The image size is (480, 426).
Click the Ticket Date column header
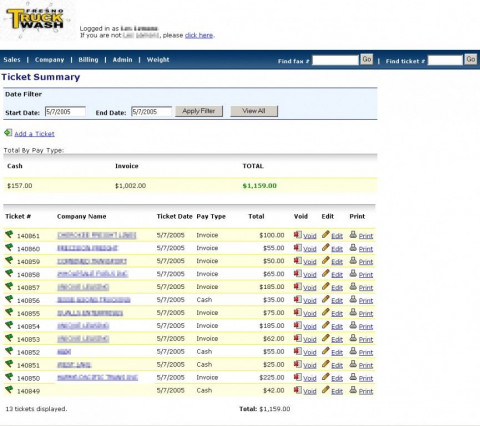pyautogui.click(x=174, y=216)
